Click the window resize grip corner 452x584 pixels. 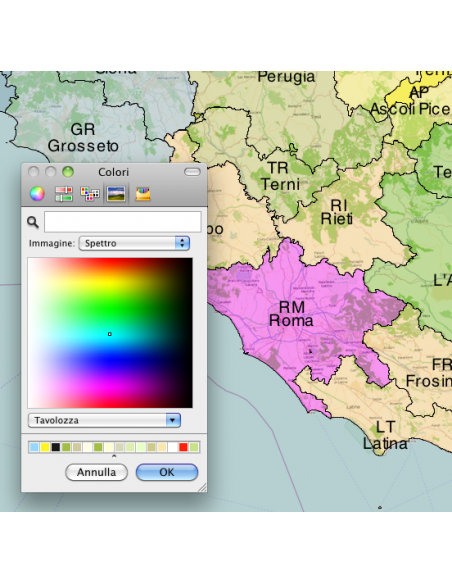[202, 488]
